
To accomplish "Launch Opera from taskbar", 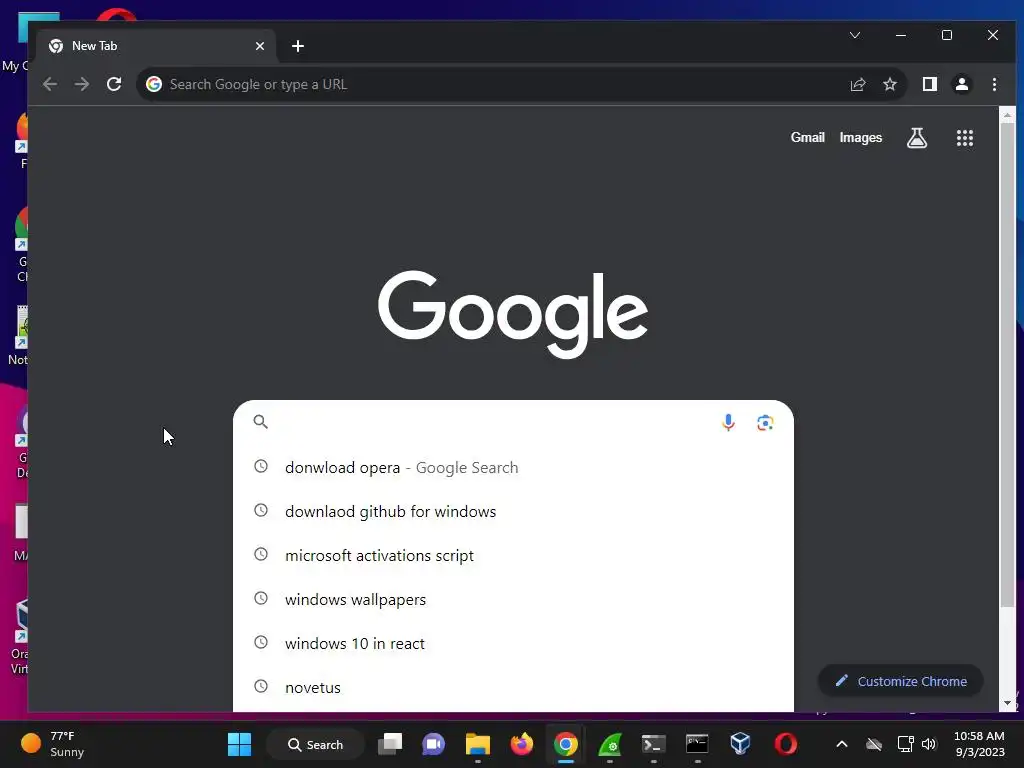I will click(786, 744).
